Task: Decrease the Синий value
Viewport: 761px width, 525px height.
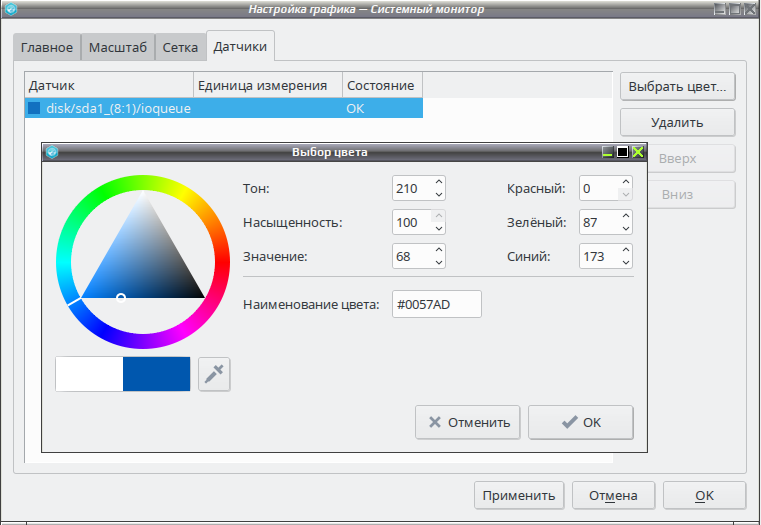Action: (626, 262)
